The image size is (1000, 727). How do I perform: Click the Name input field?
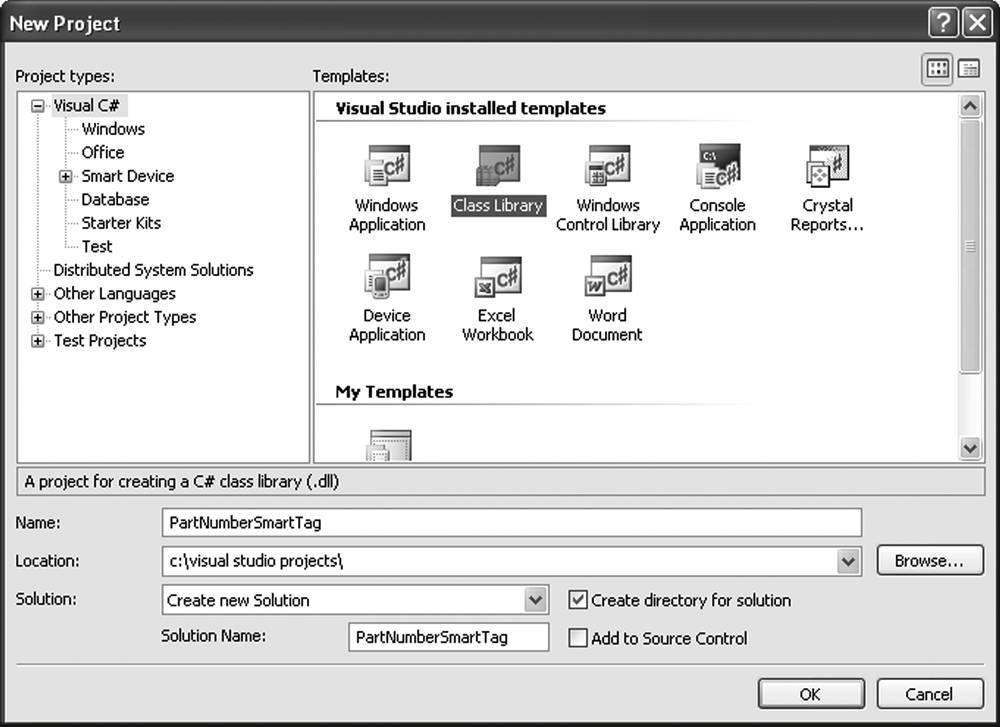pyautogui.click(x=511, y=523)
